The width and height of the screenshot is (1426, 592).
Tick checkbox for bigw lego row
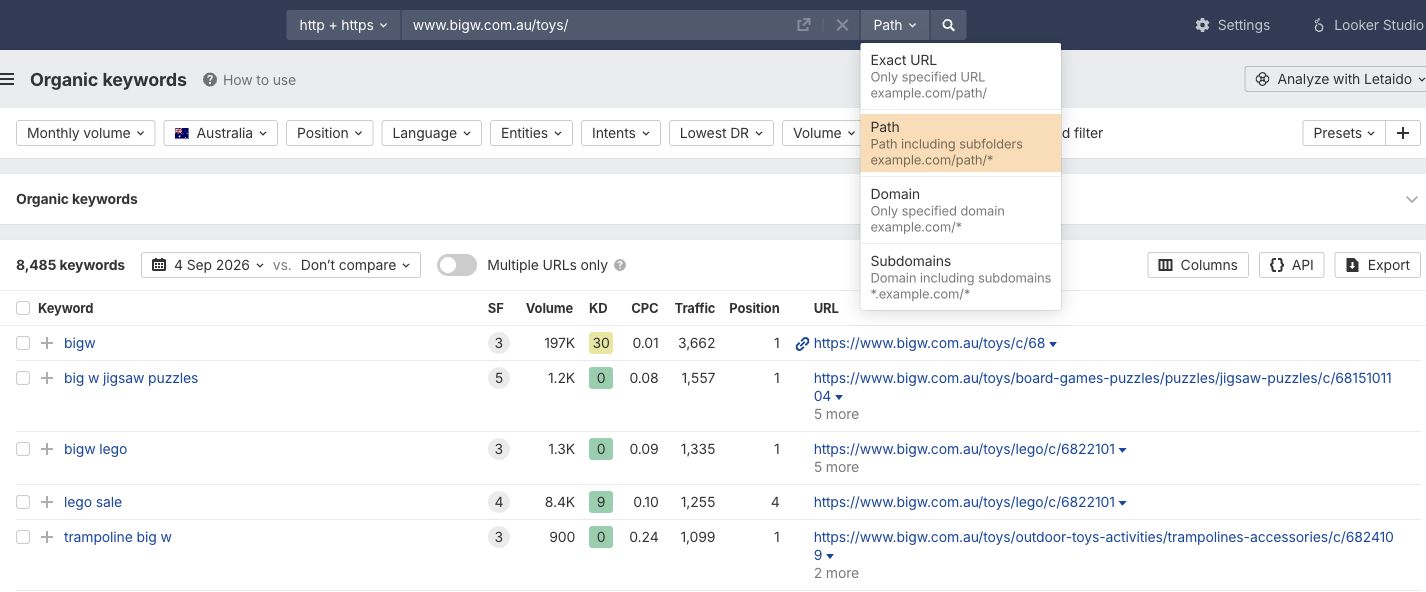23,449
